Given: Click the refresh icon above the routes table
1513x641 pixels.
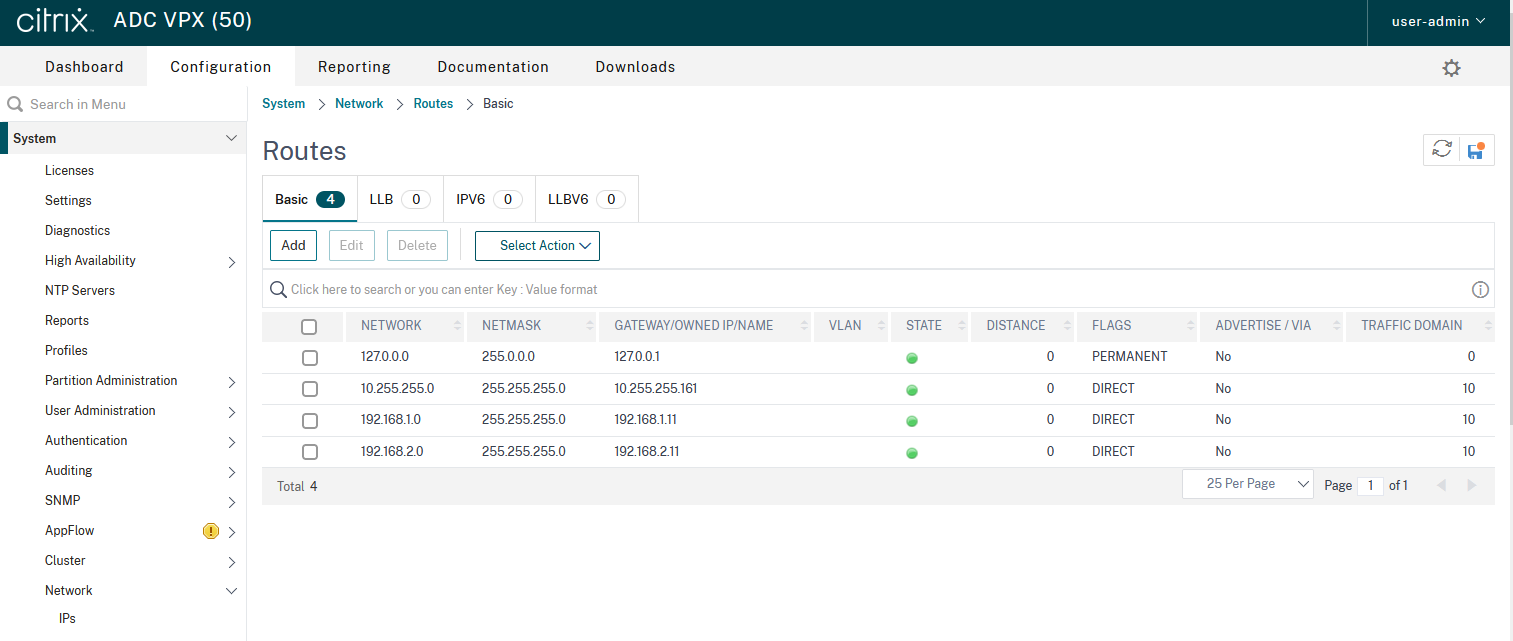Looking at the screenshot, I should [x=1441, y=149].
